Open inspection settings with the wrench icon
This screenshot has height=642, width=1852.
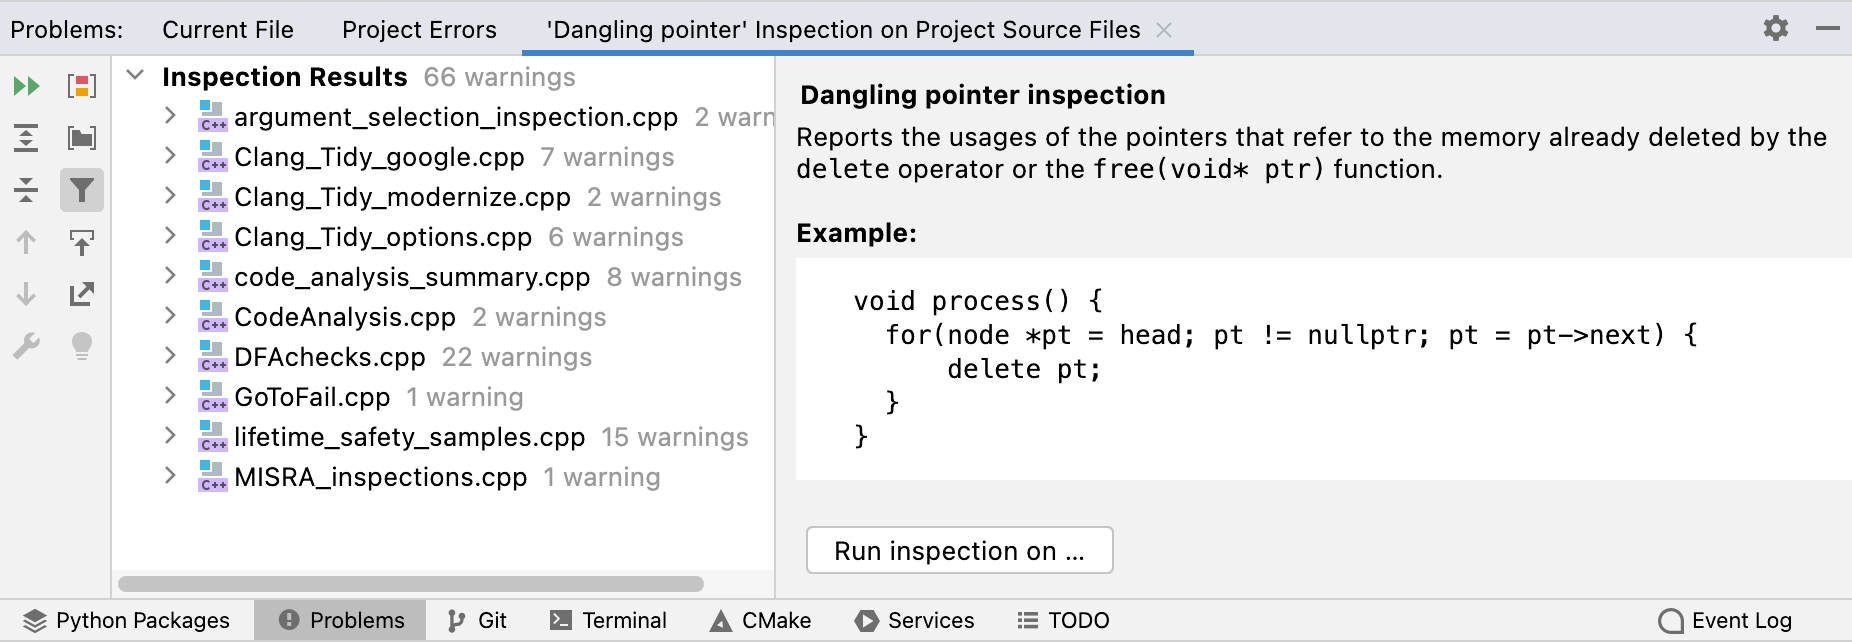(27, 346)
